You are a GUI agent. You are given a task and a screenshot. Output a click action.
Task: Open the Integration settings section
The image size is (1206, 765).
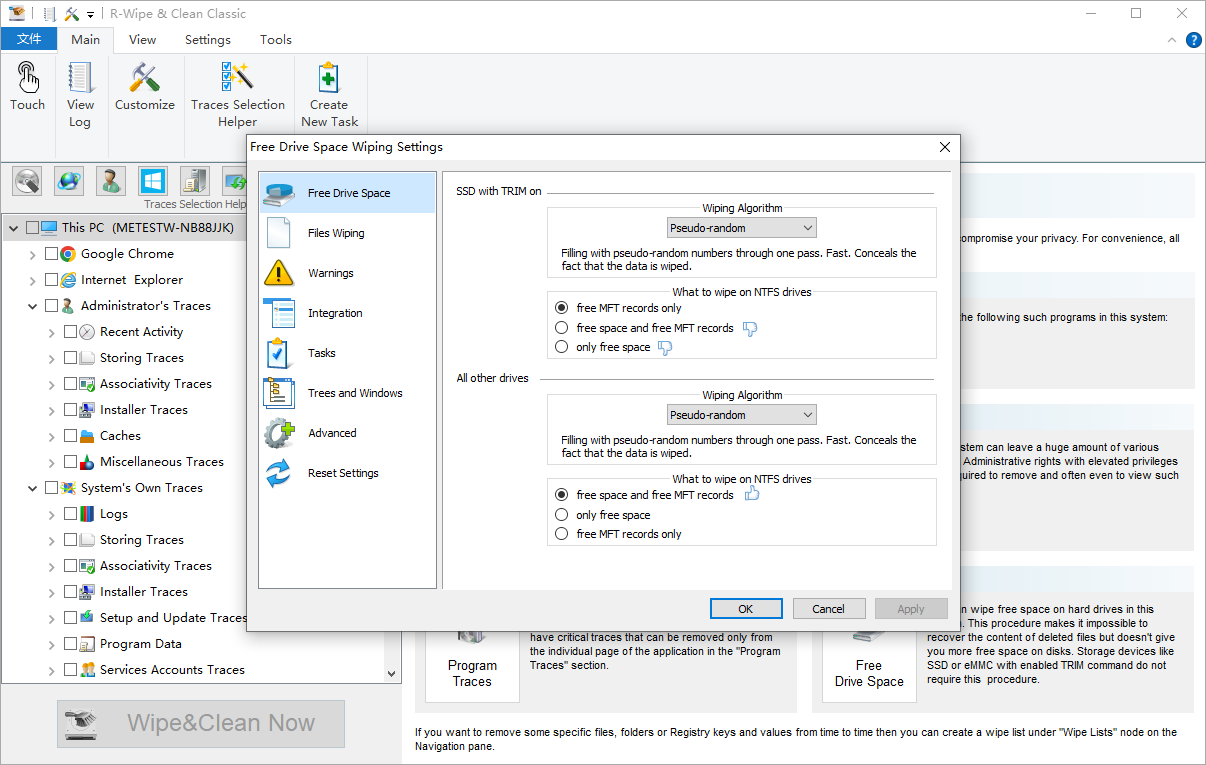(x=335, y=313)
